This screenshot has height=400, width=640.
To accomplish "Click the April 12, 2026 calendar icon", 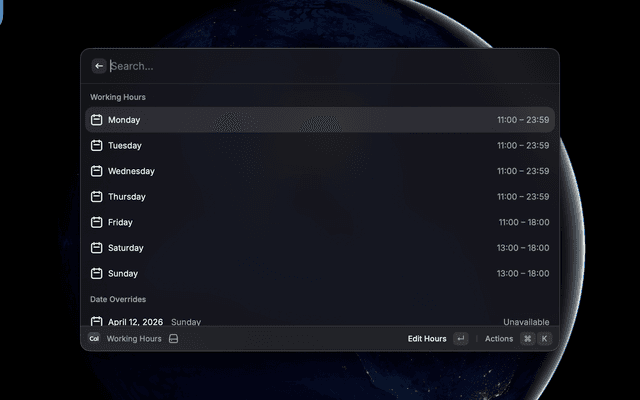I will [97, 322].
